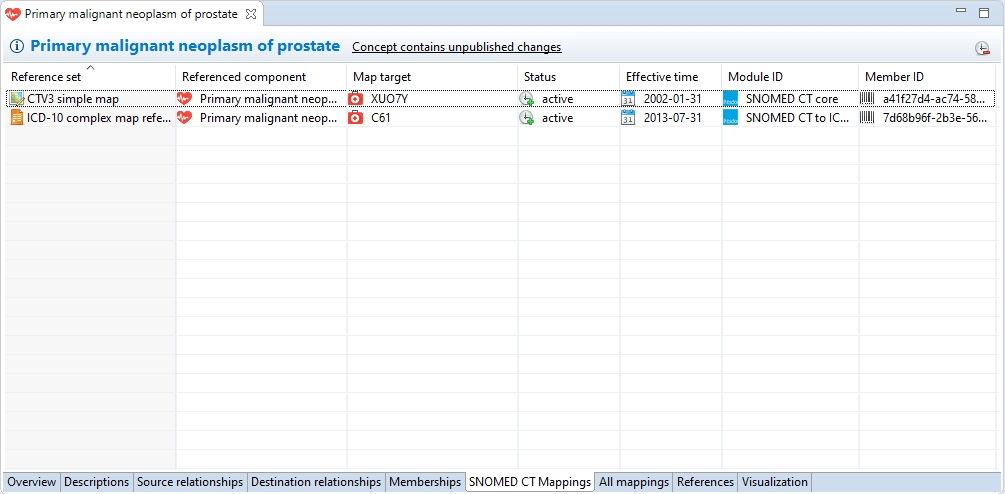Screen dimensions: 1005x494
Task: Click the SNOMED CT core module icon
Action: (730, 99)
